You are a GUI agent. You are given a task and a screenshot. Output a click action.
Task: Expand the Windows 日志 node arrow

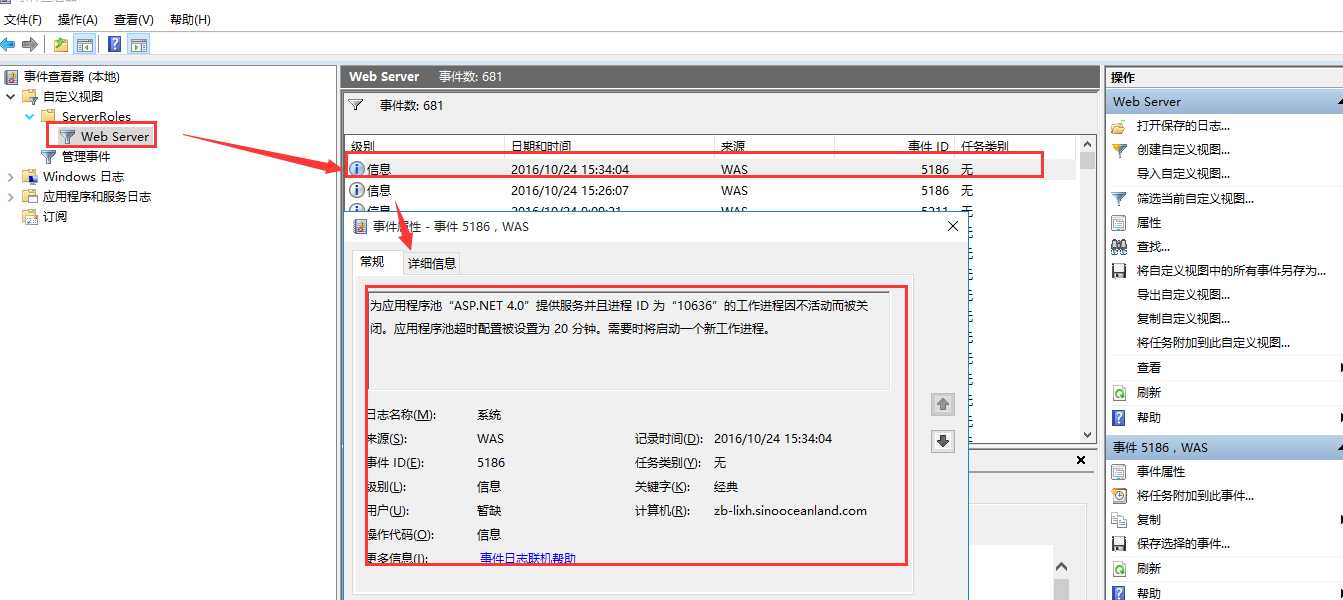point(11,177)
